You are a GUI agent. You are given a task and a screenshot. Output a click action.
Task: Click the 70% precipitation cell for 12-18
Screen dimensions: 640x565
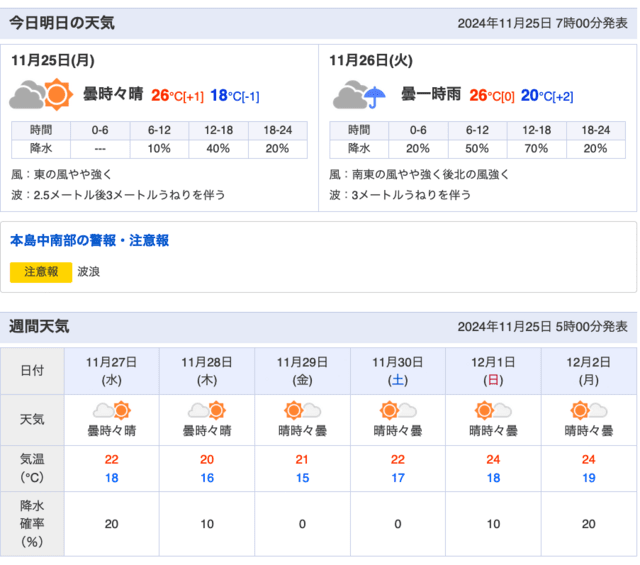(536, 149)
